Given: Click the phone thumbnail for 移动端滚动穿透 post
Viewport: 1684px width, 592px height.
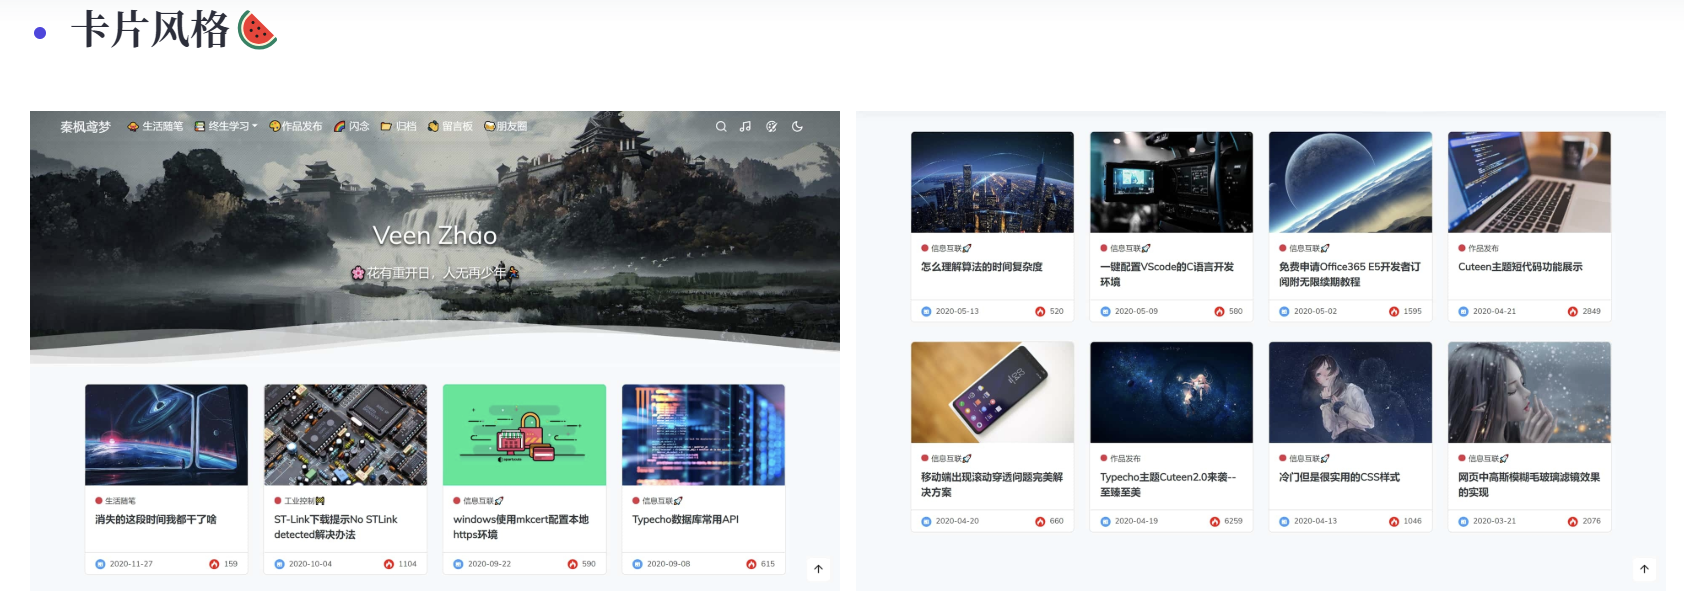Looking at the screenshot, I should tap(992, 392).
